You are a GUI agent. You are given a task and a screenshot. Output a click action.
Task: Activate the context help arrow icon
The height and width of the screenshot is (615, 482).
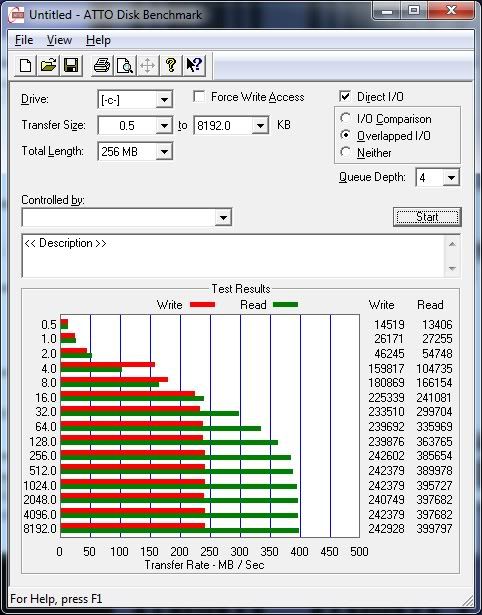[x=194, y=65]
